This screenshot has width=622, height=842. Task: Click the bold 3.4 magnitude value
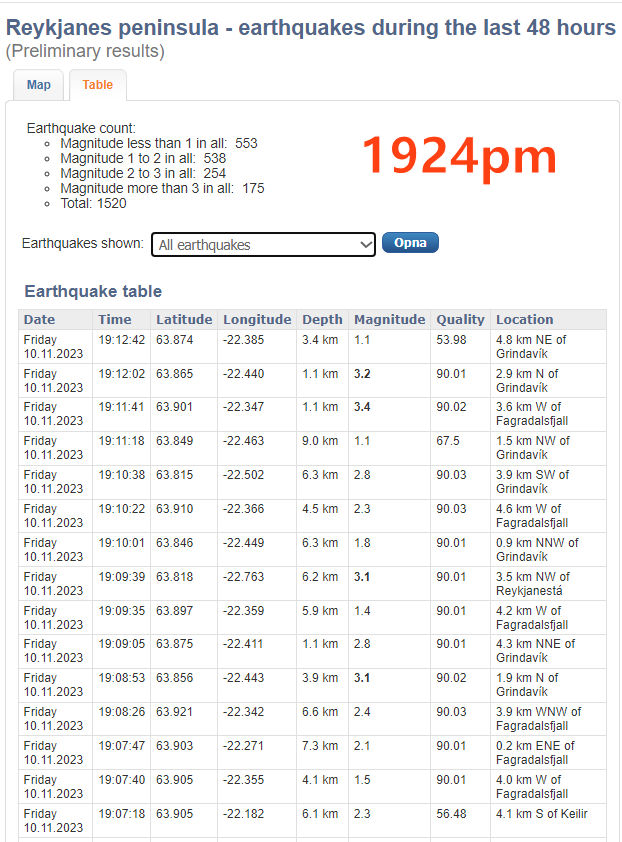coord(362,408)
